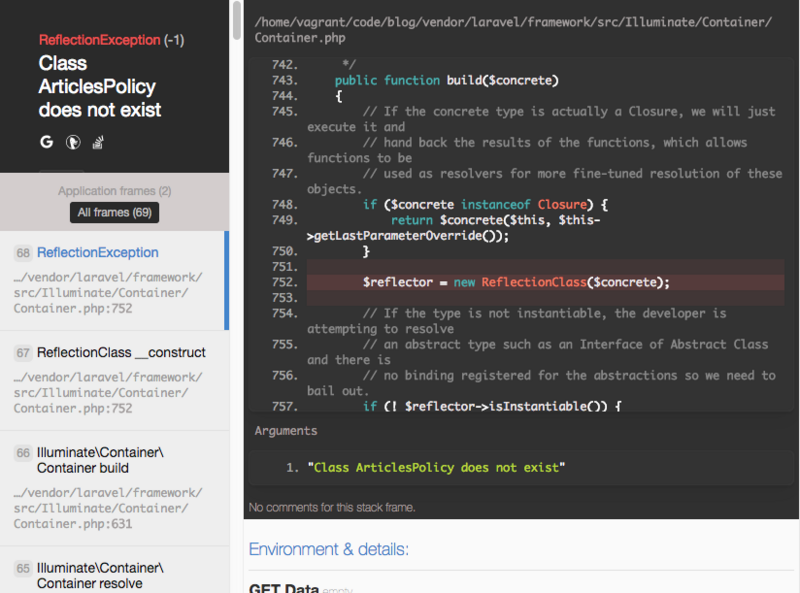This screenshot has width=800, height=593.
Task: Search the error on DuckDuckGo
Action: pyautogui.click(x=72, y=142)
